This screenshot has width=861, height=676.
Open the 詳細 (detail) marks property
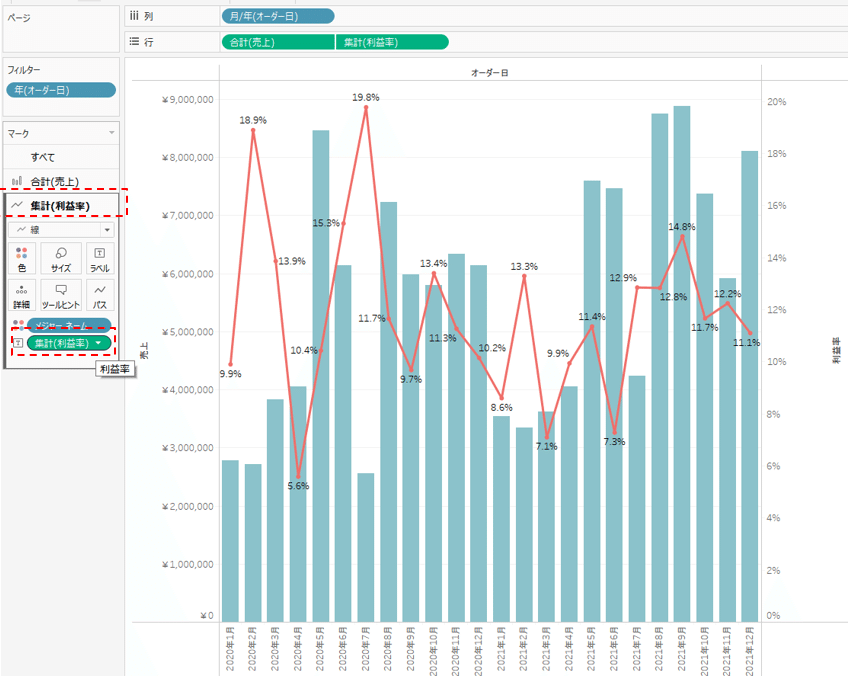(22, 295)
